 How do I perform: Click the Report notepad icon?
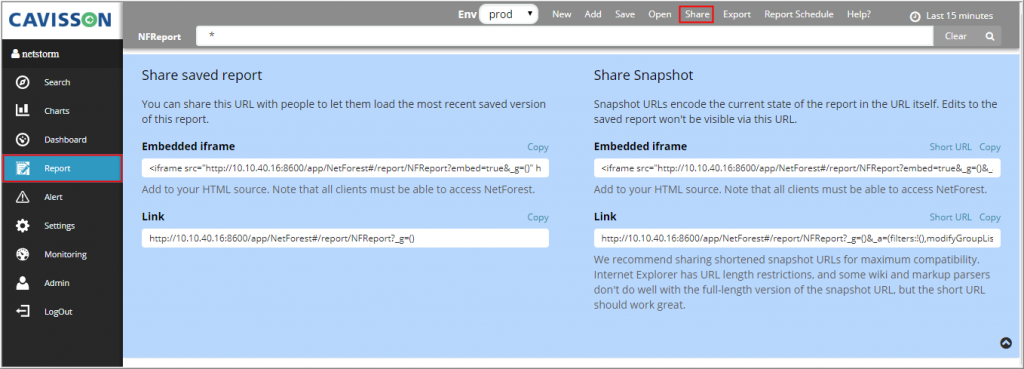(x=23, y=168)
